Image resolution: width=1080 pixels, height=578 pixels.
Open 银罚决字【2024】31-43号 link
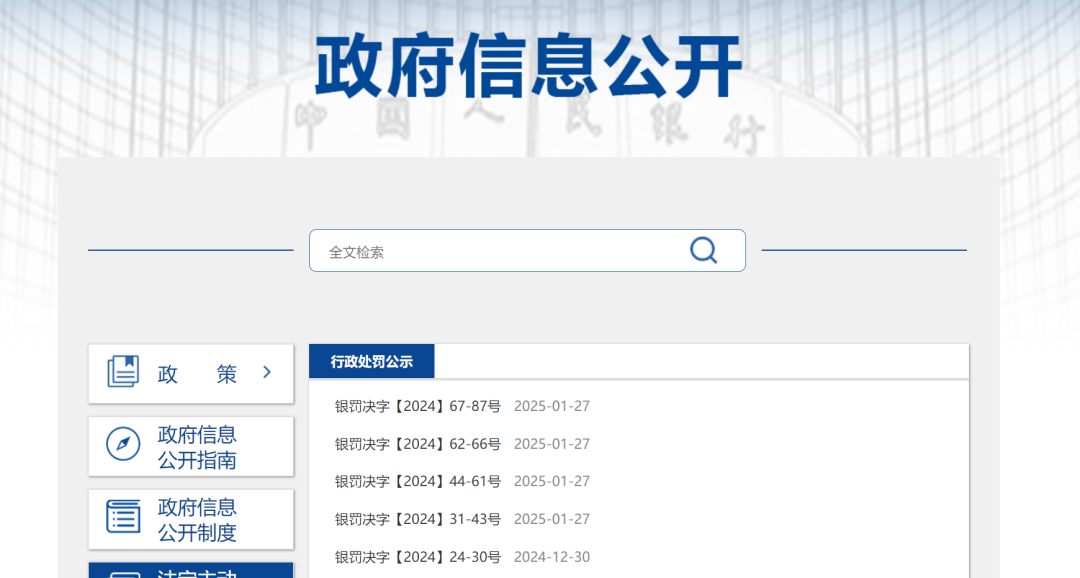(x=418, y=519)
